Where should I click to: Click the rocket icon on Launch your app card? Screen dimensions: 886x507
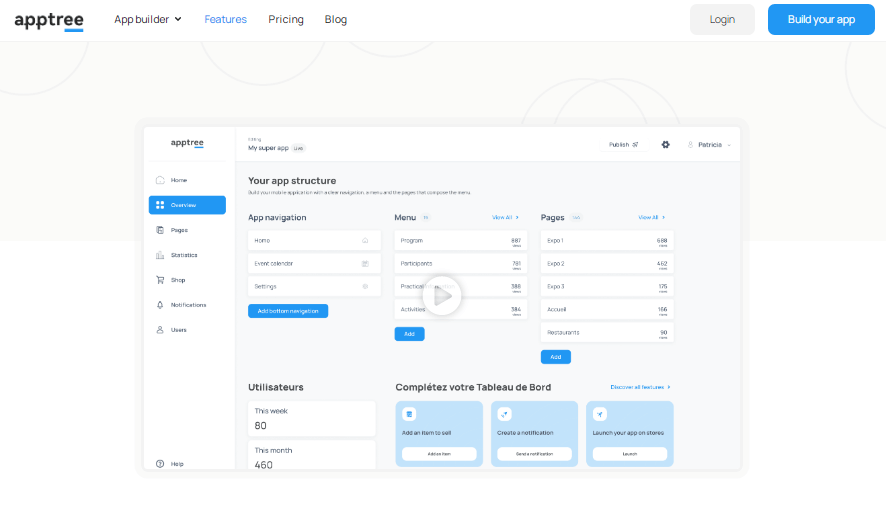point(600,414)
